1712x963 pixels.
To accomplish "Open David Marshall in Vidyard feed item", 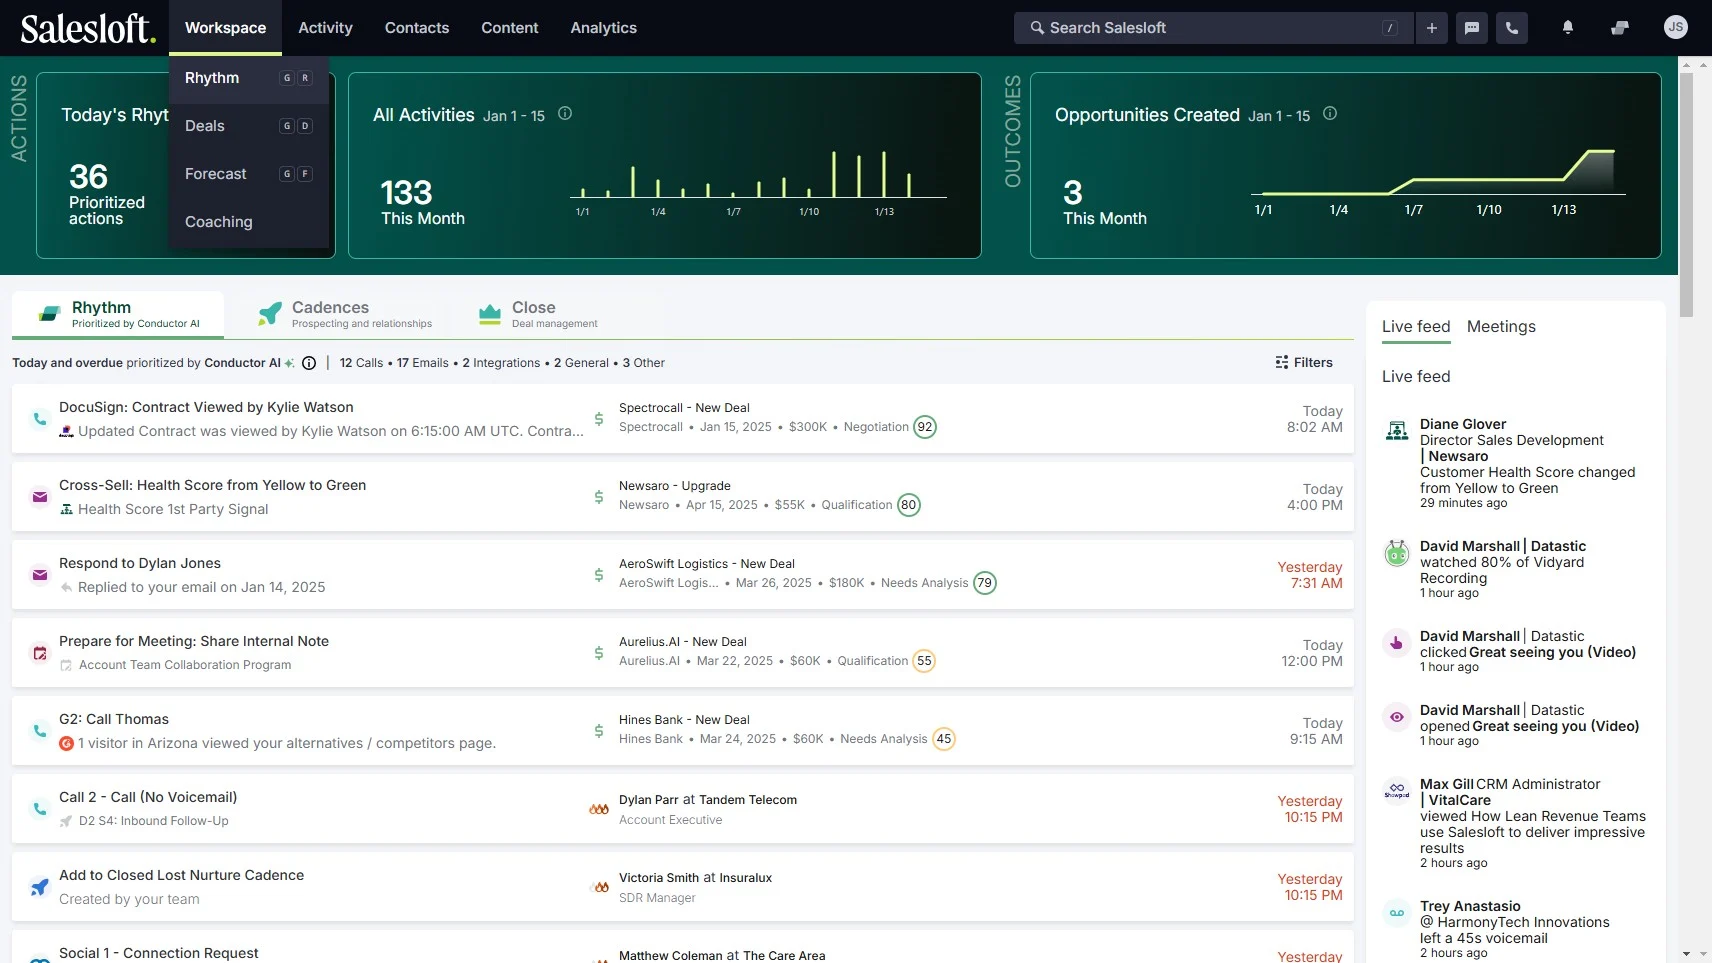I will tap(1469, 546).
